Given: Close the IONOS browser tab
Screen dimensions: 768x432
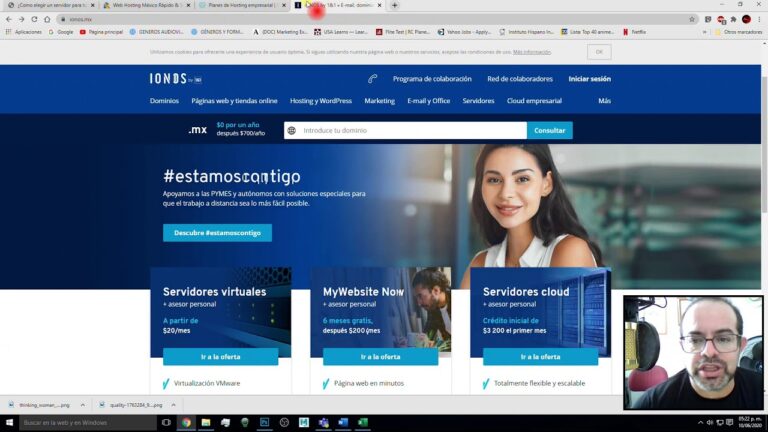Looking at the screenshot, I should click(x=380, y=5).
